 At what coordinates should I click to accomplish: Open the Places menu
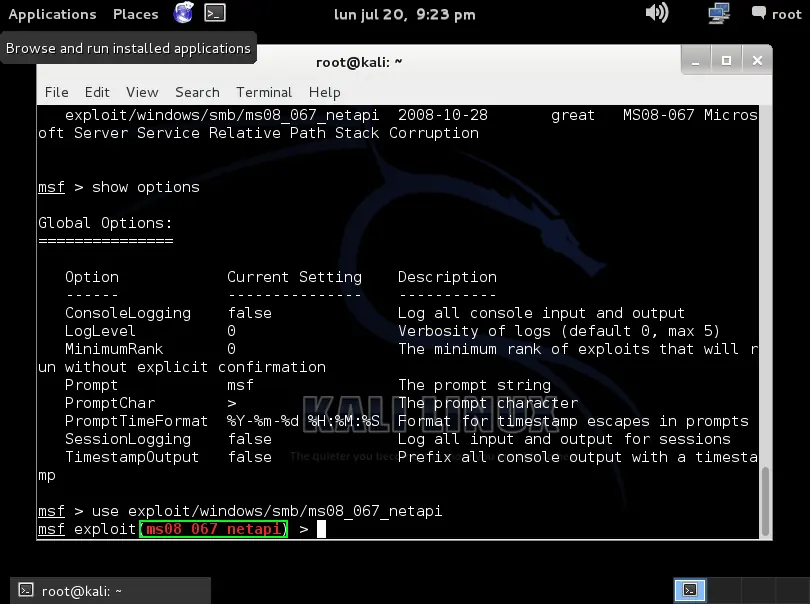(135, 14)
